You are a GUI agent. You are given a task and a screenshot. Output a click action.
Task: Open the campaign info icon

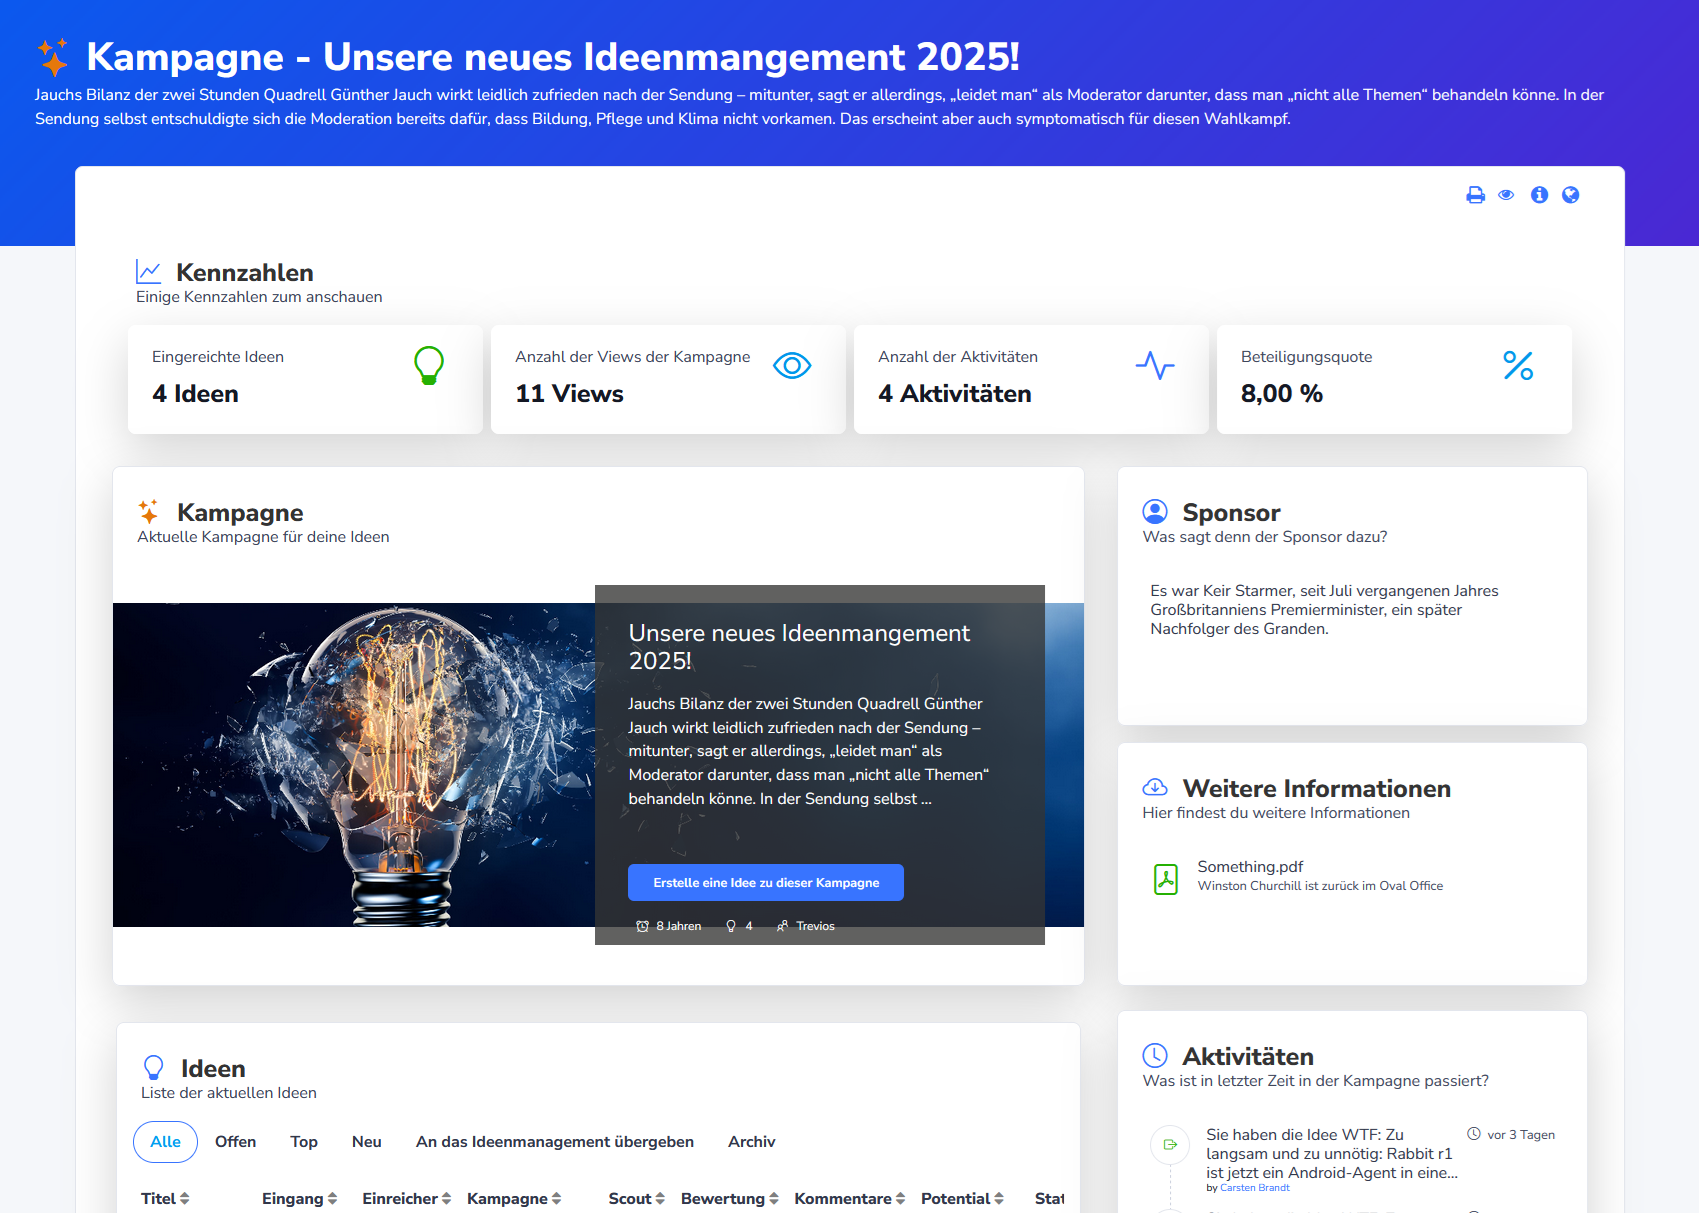[x=1539, y=195]
